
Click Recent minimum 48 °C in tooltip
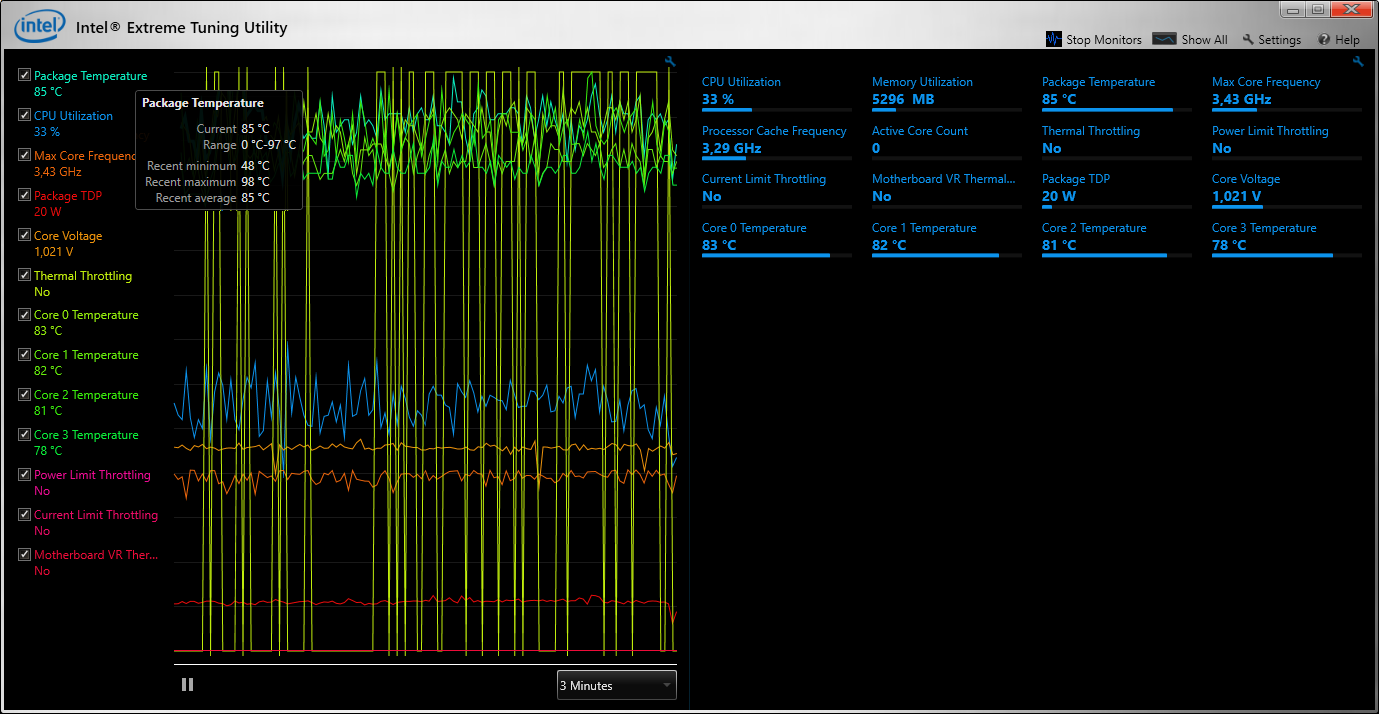tap(208, 166)
